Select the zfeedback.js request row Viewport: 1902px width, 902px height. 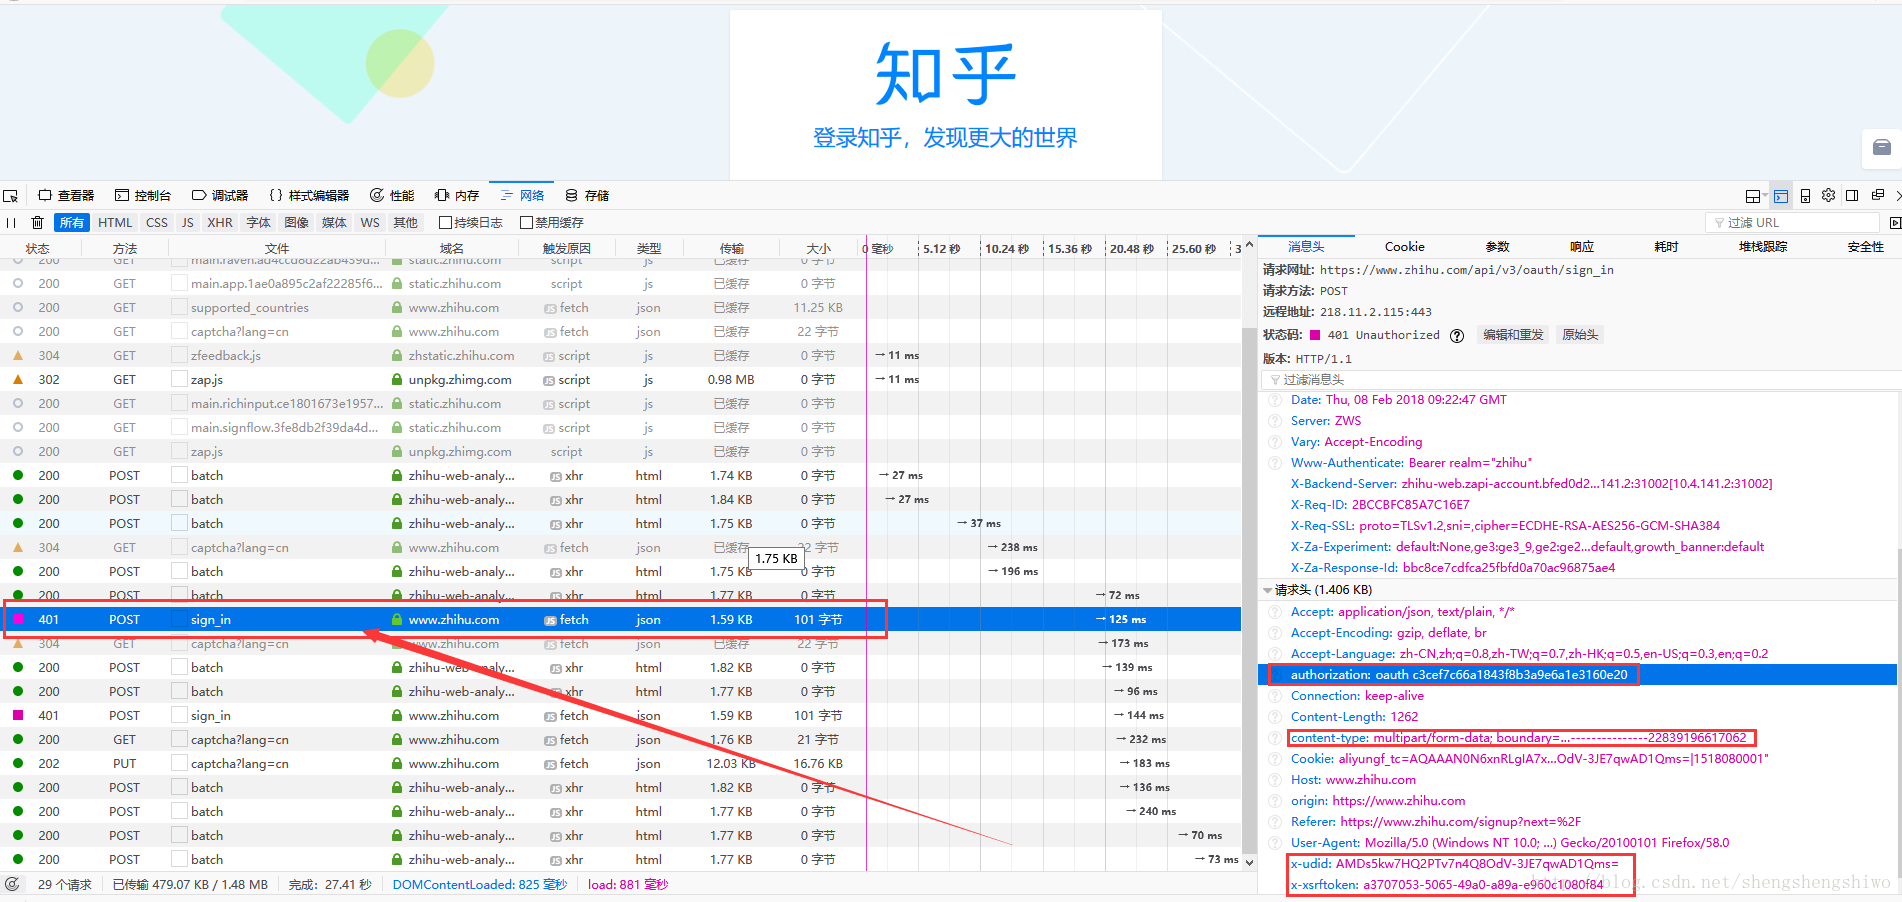[x=620, y=356]
